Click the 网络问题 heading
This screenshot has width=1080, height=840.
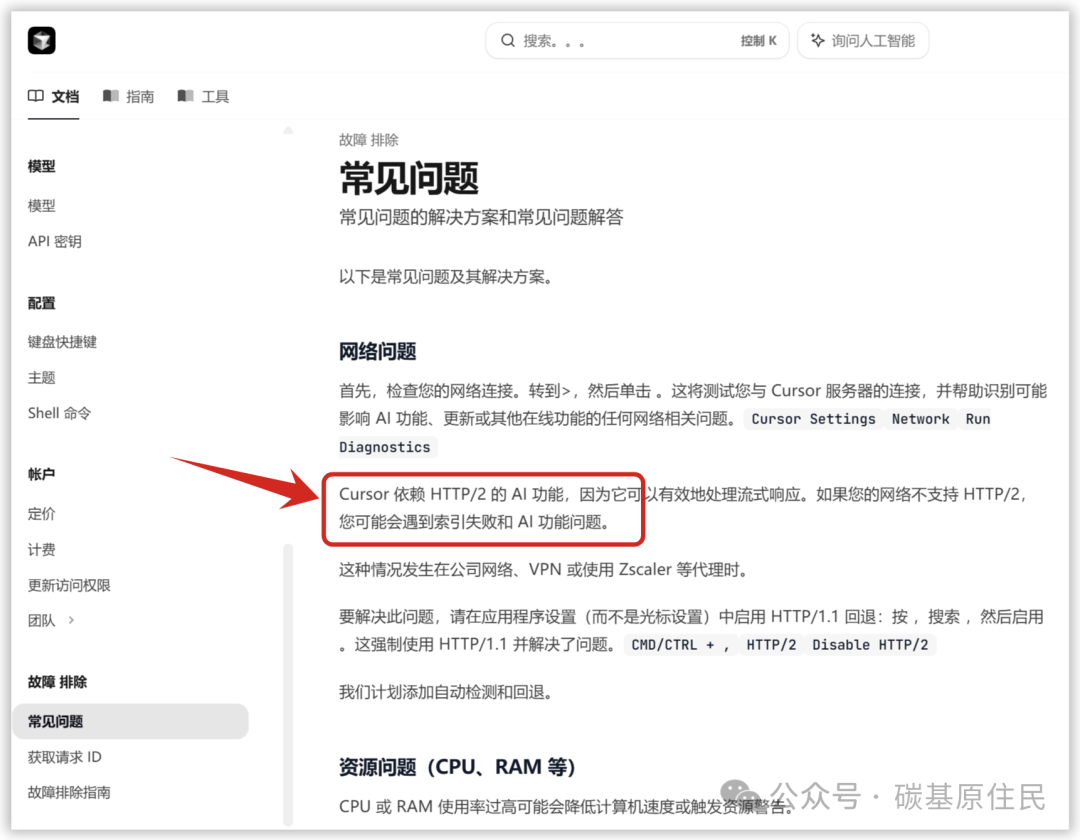[x=377, y=352]
